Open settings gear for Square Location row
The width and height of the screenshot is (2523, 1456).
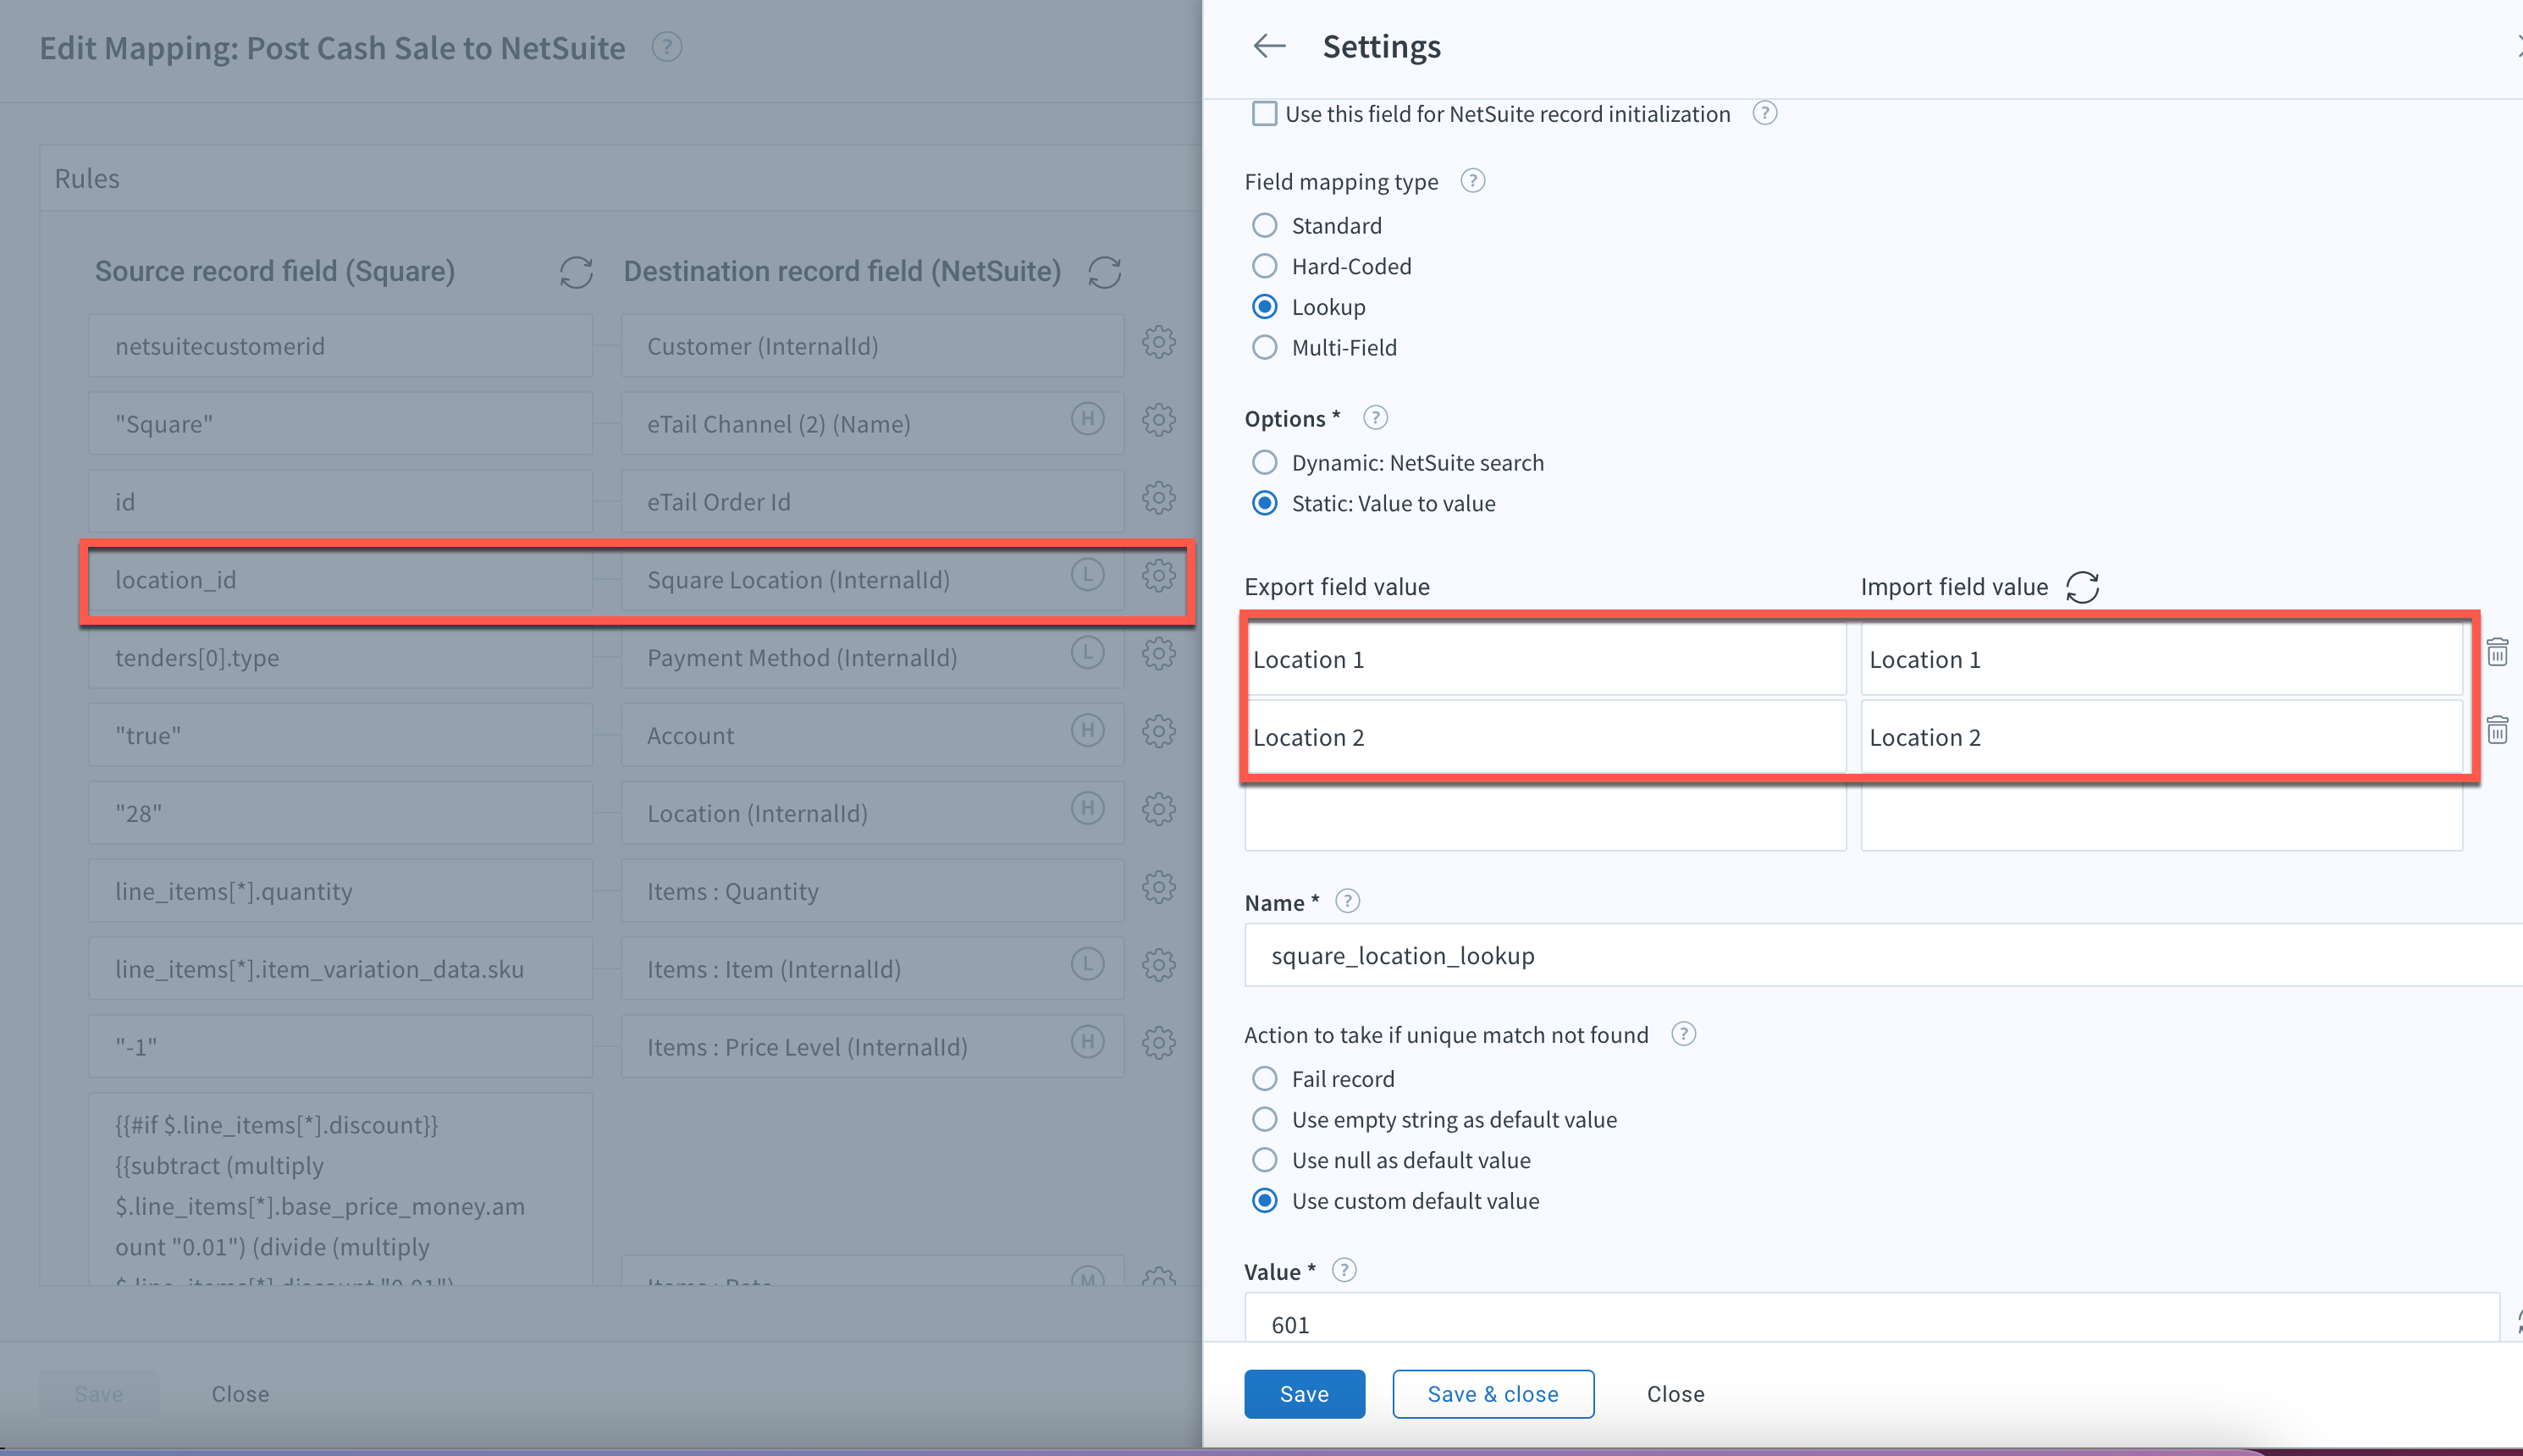(x=1158, y=576)
